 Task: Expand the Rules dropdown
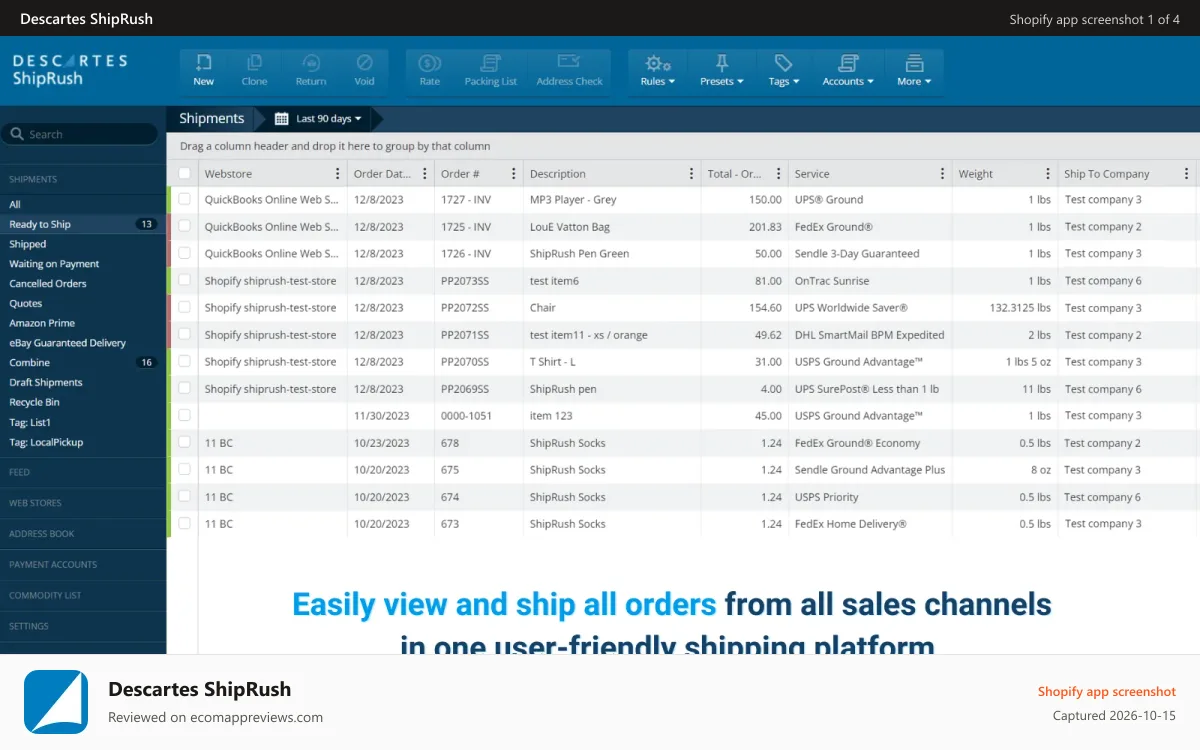point(657,71)
